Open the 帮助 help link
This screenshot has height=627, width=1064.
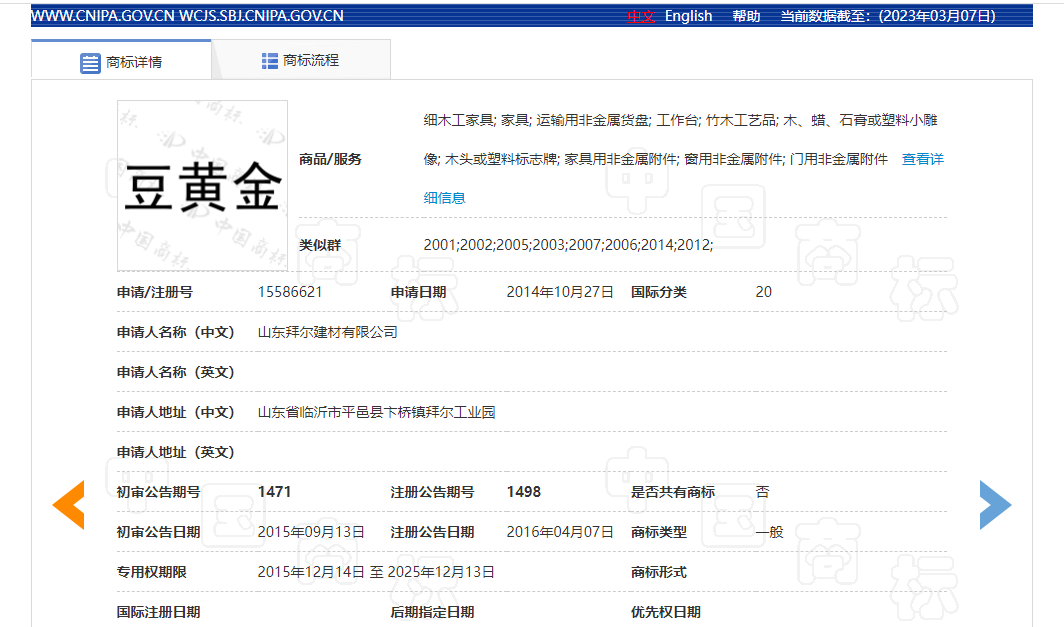pyautogui.click(x=746, y=16)
